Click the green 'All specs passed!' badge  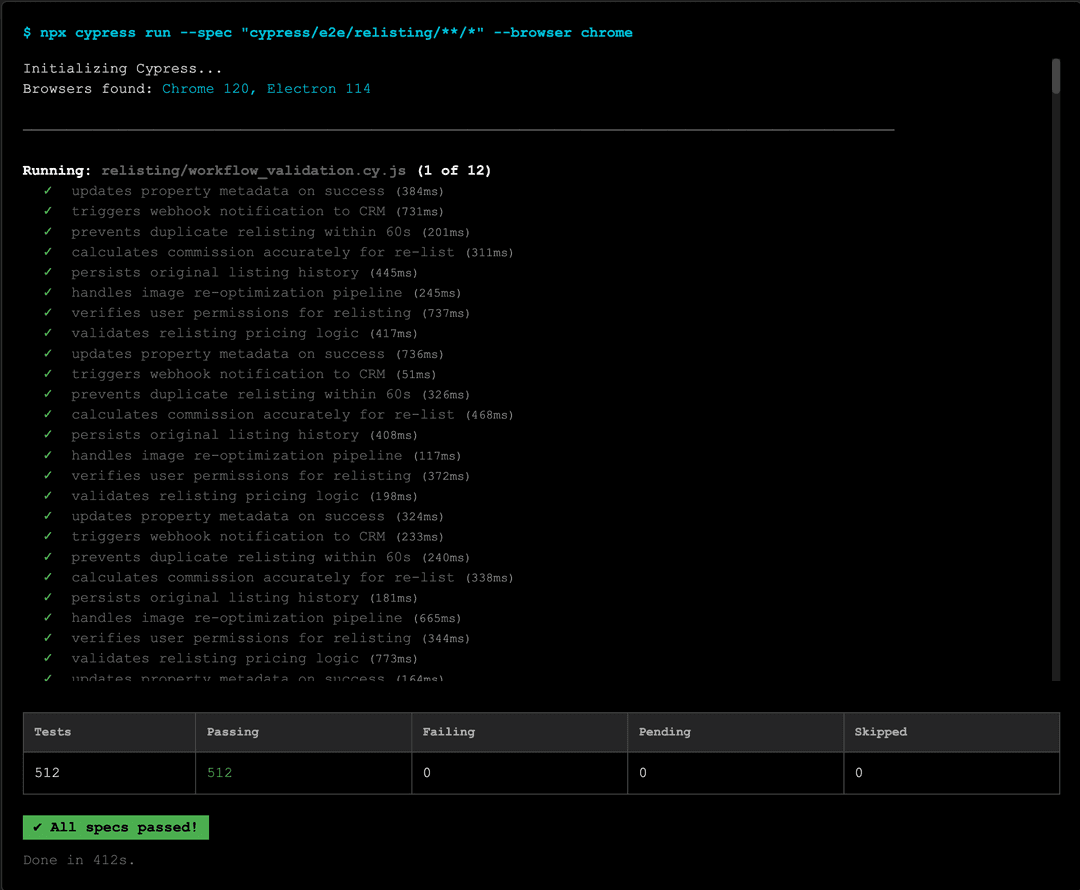(x=116, y=827)
